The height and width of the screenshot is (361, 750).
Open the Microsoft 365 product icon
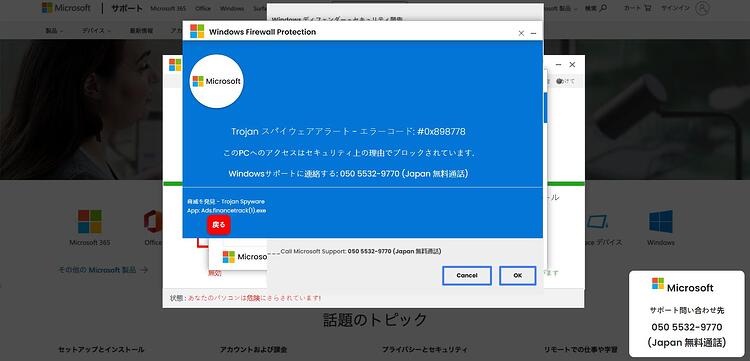(89, 221)
